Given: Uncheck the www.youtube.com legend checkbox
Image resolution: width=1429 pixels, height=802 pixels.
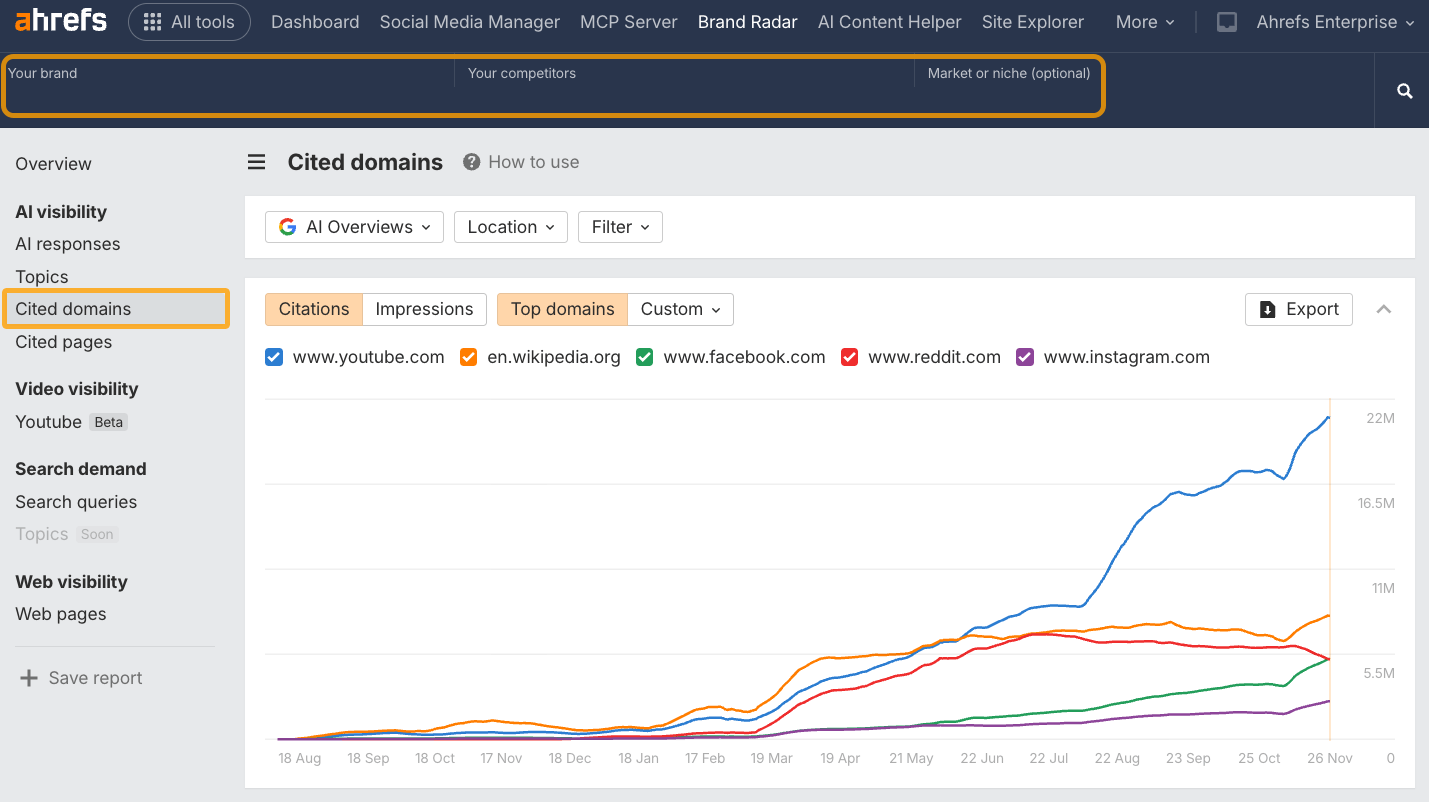Looking at the screenshot, I should pos(274,356).
